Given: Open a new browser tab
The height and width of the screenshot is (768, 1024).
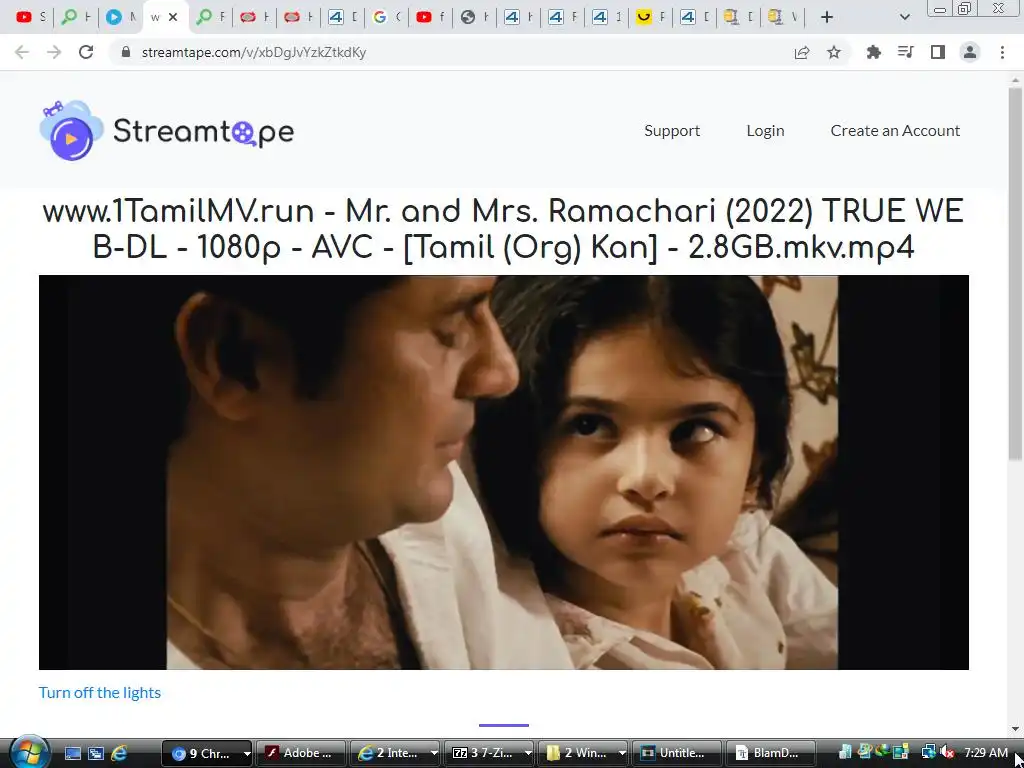Looking at the screenshot, I should 827,17.
